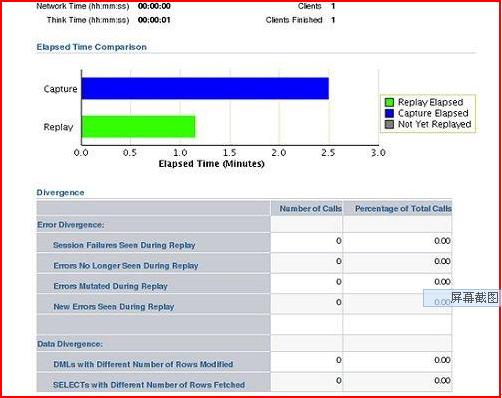Image resolution: width=502 pixels, height=398 pixels.
Task: Click the Network Time value 00:00:00
Action: tap(154, 6)
